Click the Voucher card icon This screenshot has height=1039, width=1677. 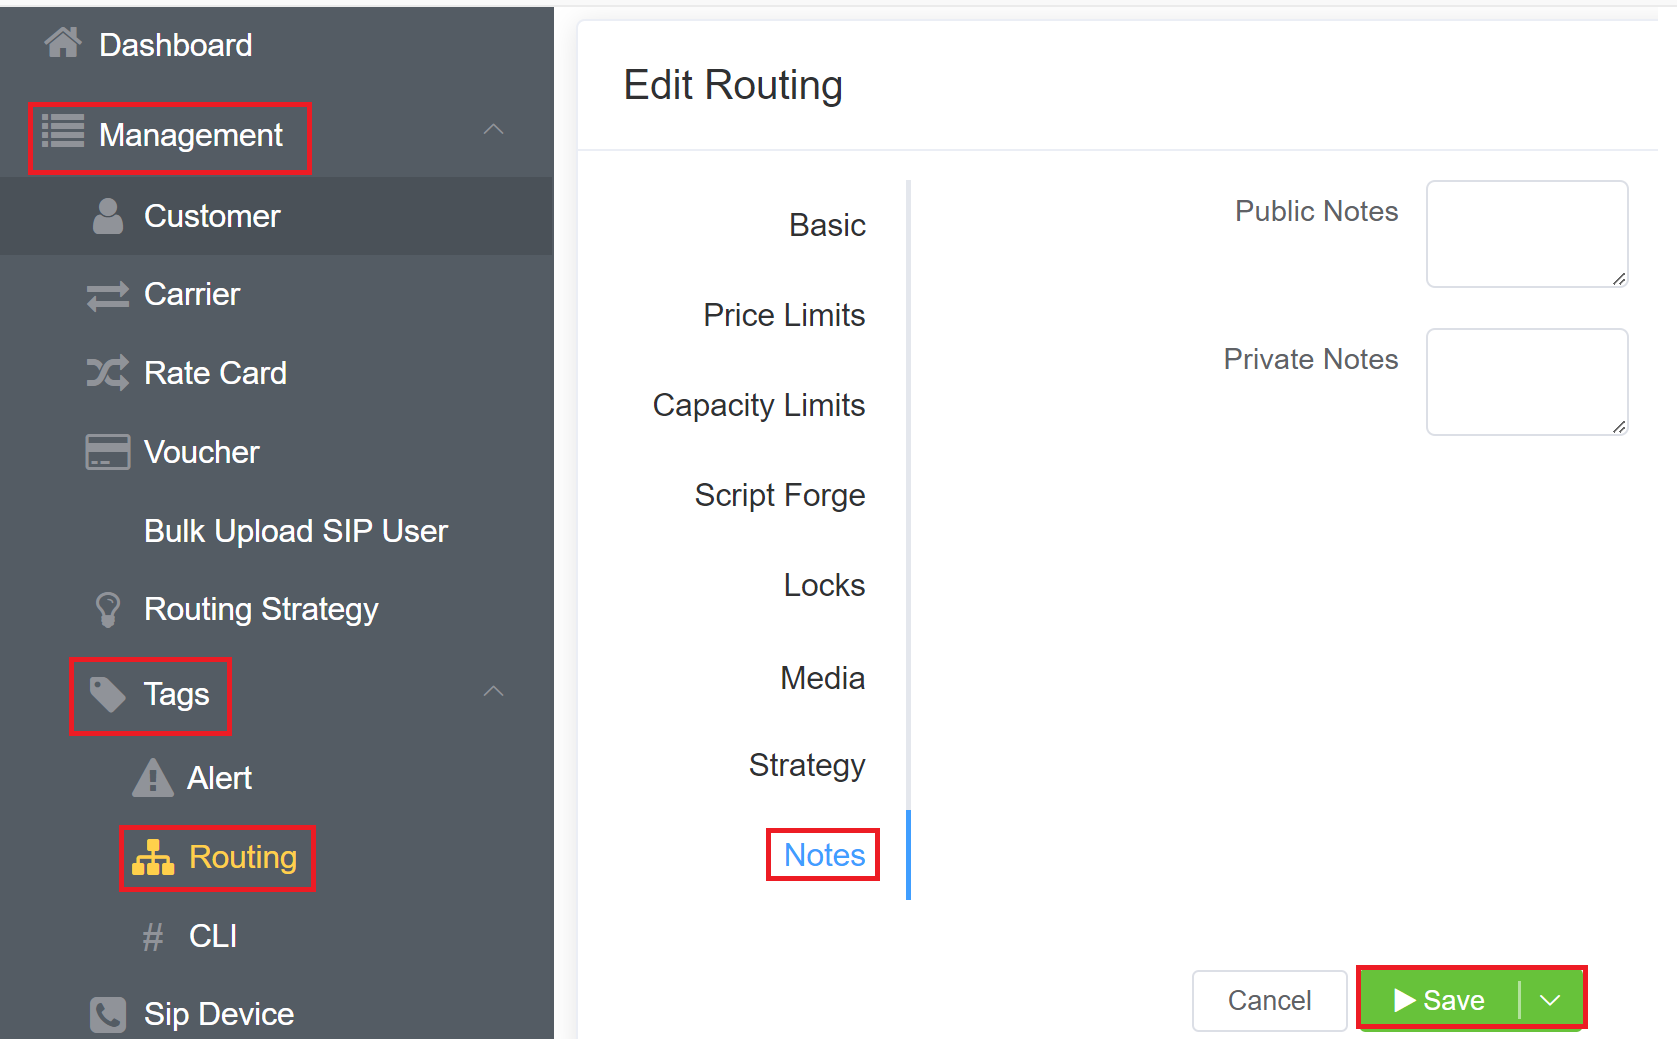click(107, 452)
